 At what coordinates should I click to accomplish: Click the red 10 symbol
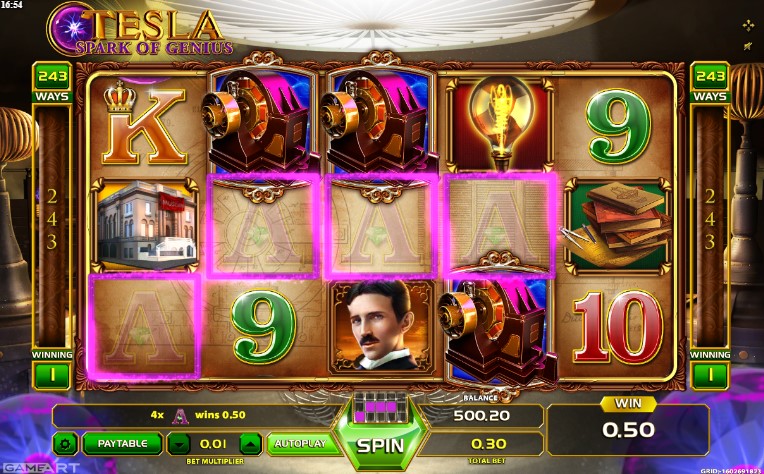pyautogui.click(x=618, y=326)
